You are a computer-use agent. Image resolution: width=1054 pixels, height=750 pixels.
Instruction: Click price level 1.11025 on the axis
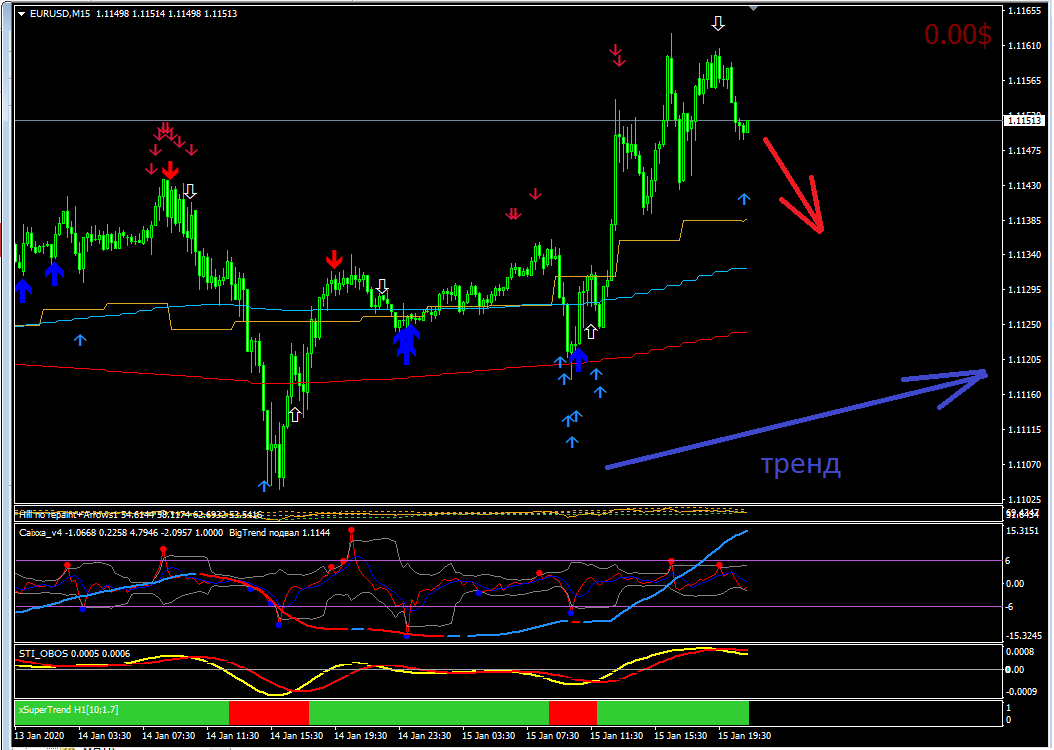[x=1024, y=499]
